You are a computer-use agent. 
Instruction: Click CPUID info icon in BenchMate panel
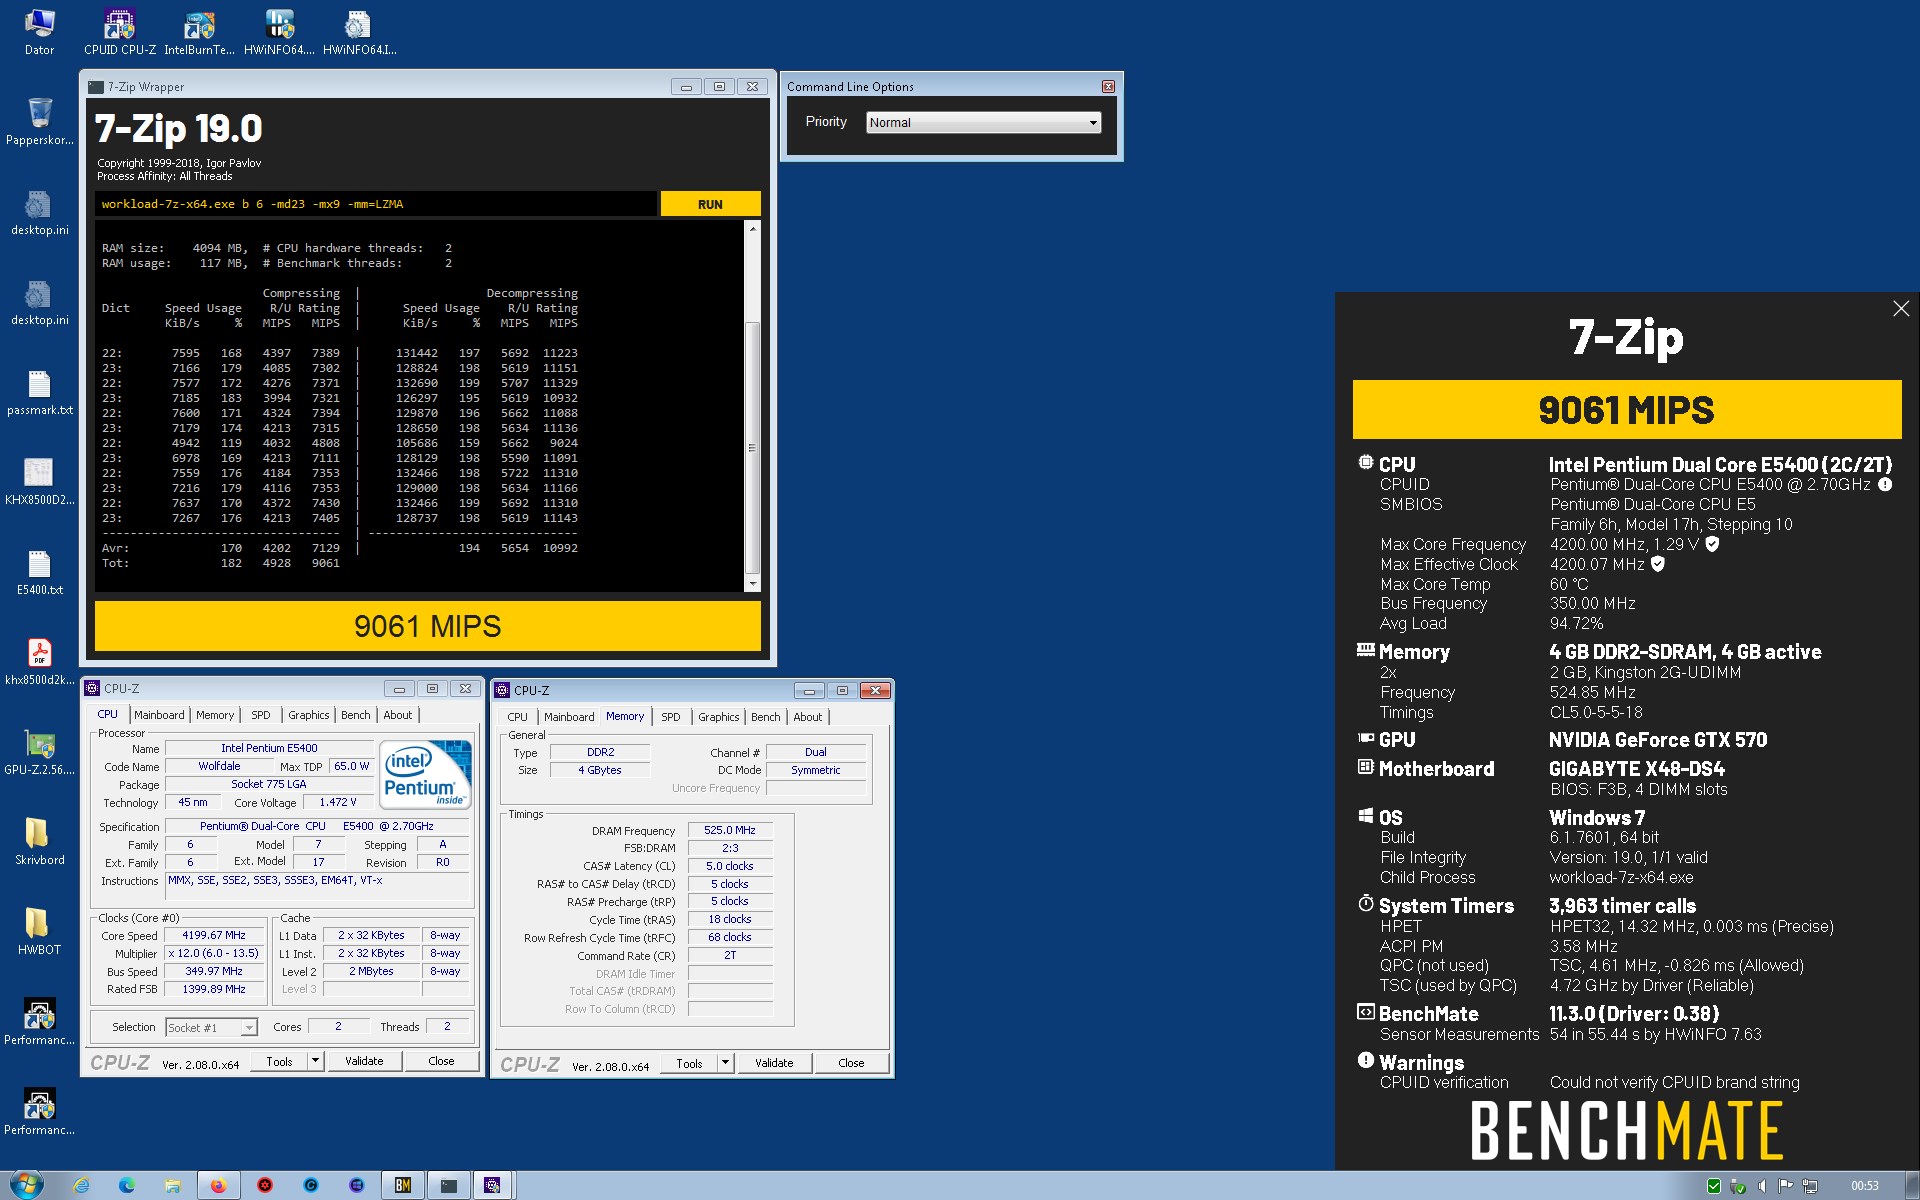coord(1885,484)
